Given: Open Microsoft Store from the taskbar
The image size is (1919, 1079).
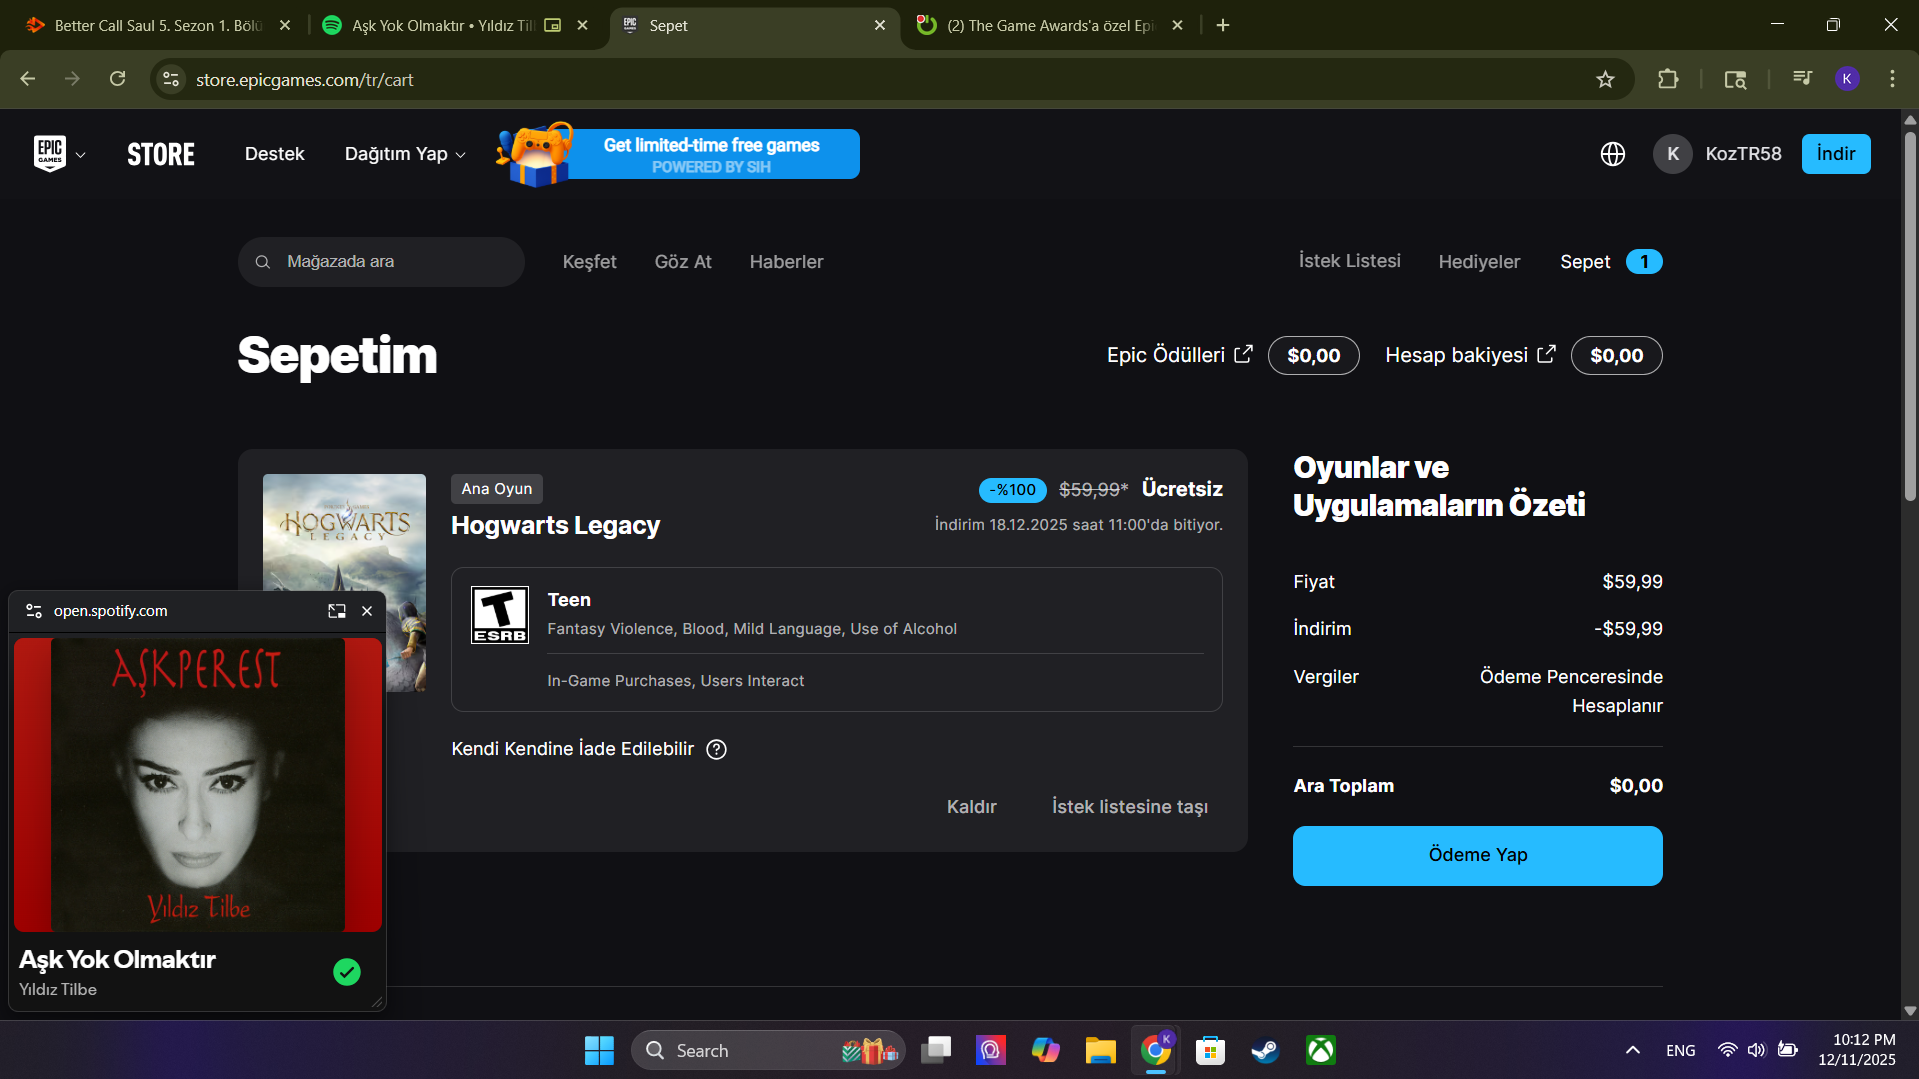Looking at the screenshot, I should [1210, 1051].
